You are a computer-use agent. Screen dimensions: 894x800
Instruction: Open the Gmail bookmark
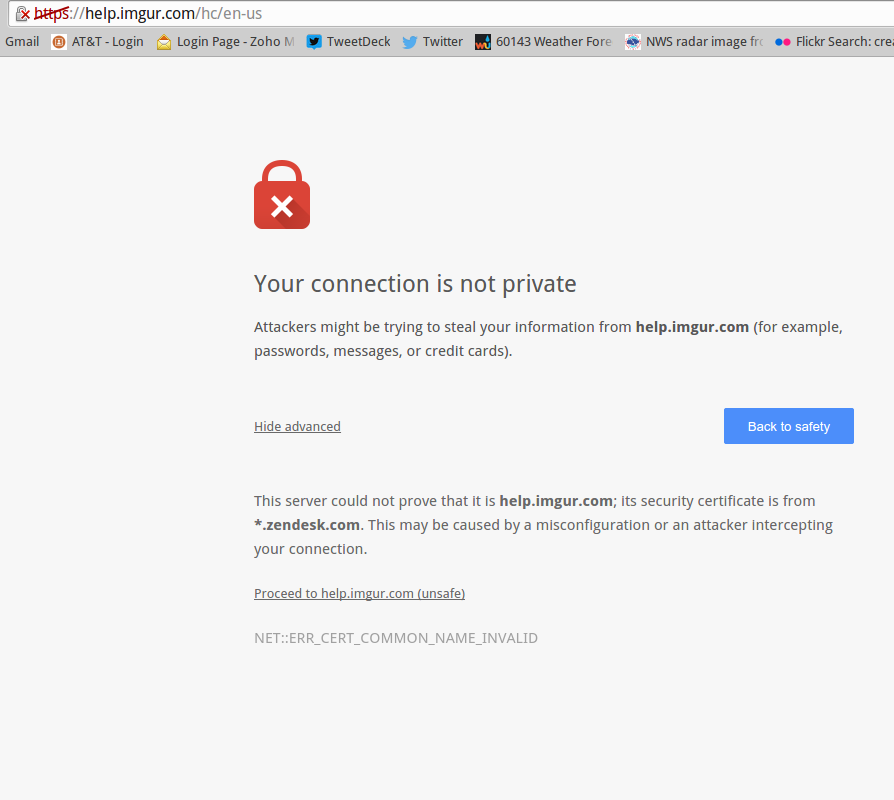point(22,42)
